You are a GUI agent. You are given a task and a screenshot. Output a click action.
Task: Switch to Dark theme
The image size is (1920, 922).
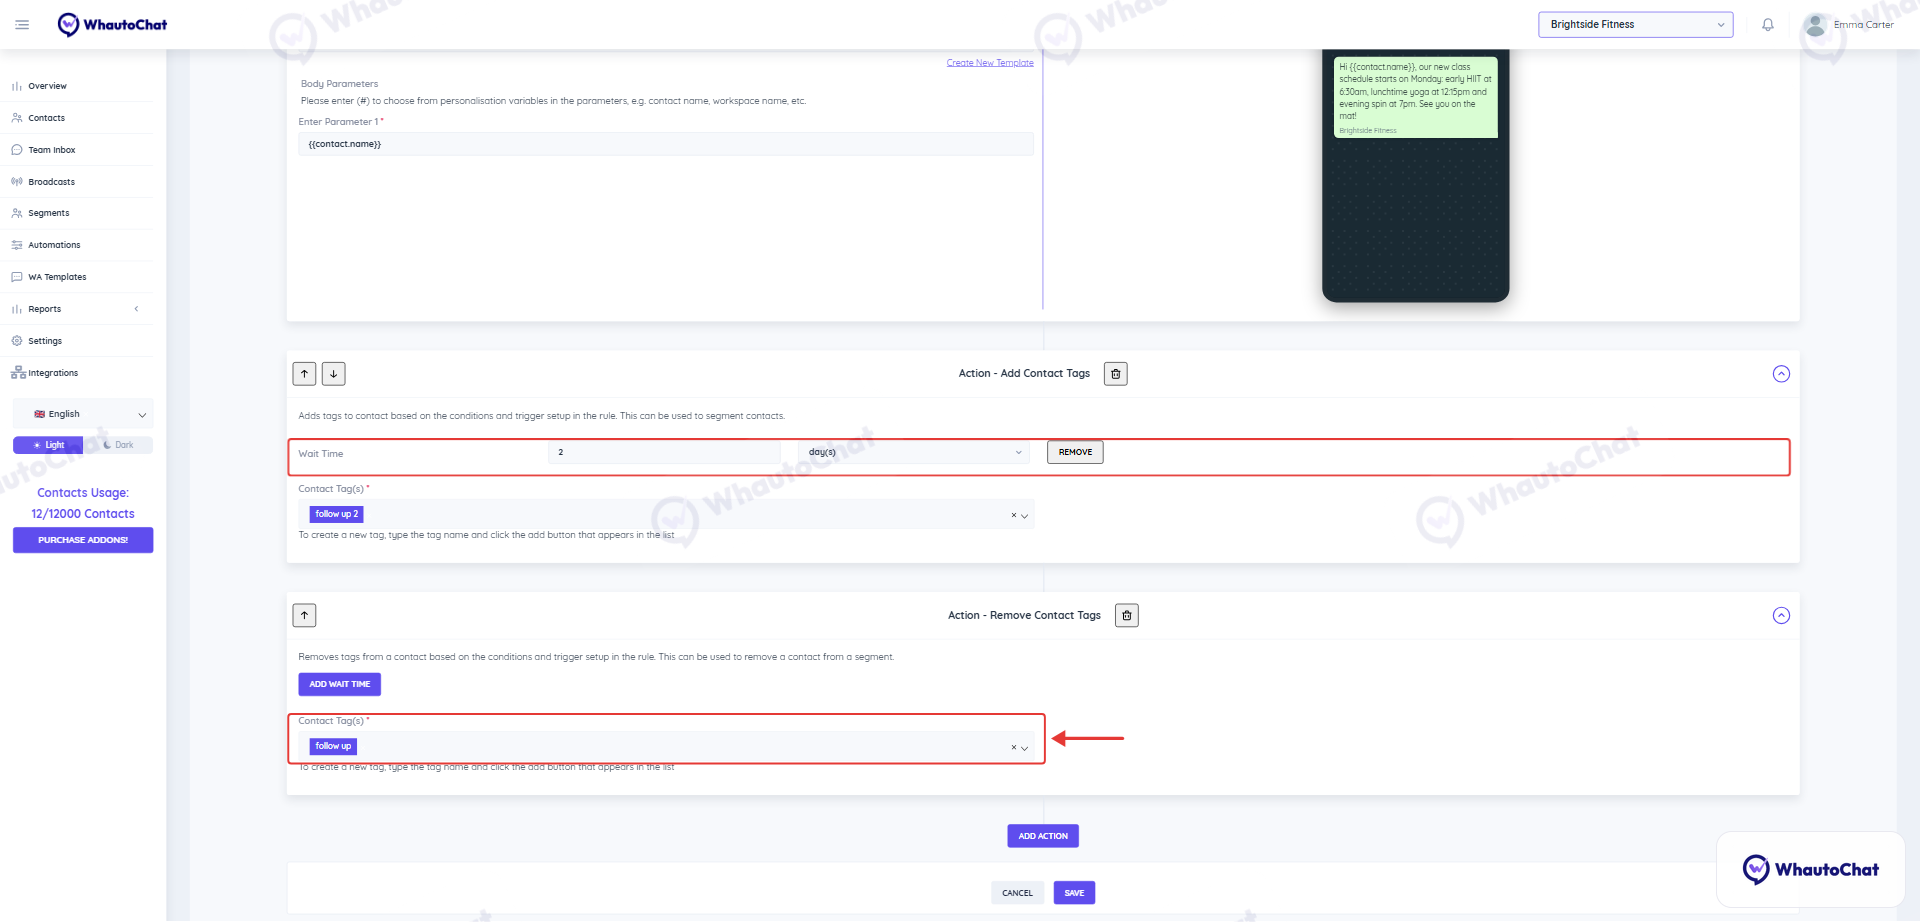[x=119, y=445]
